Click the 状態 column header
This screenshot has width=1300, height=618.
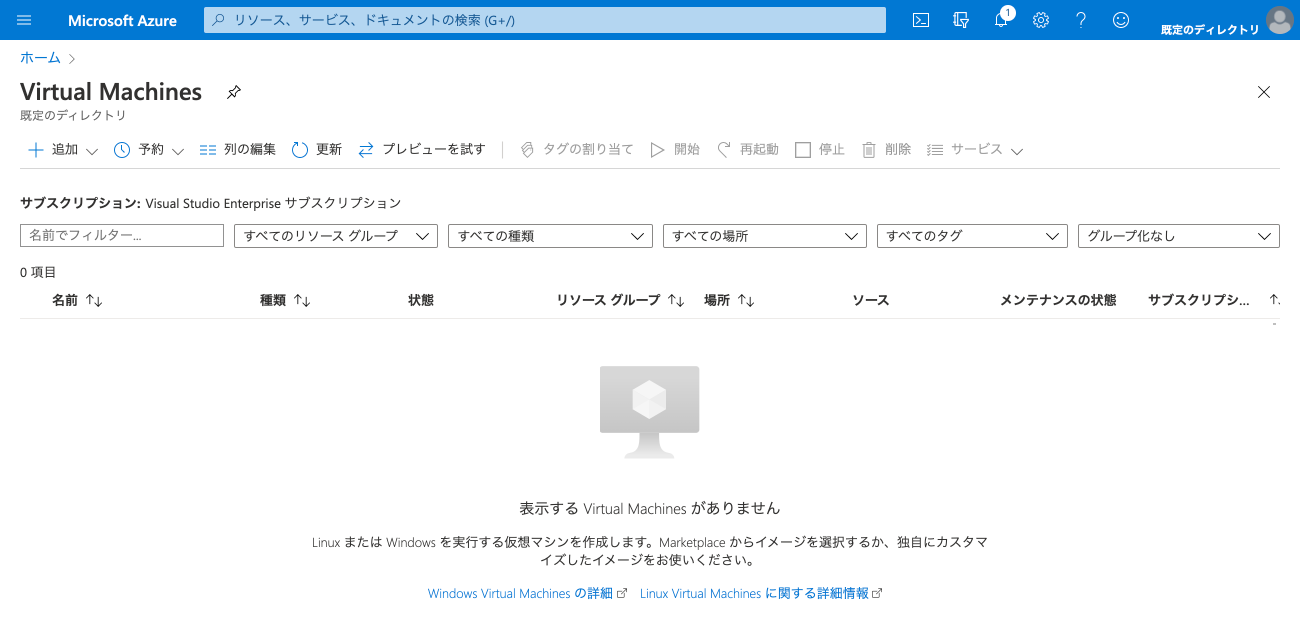[421, 300]
